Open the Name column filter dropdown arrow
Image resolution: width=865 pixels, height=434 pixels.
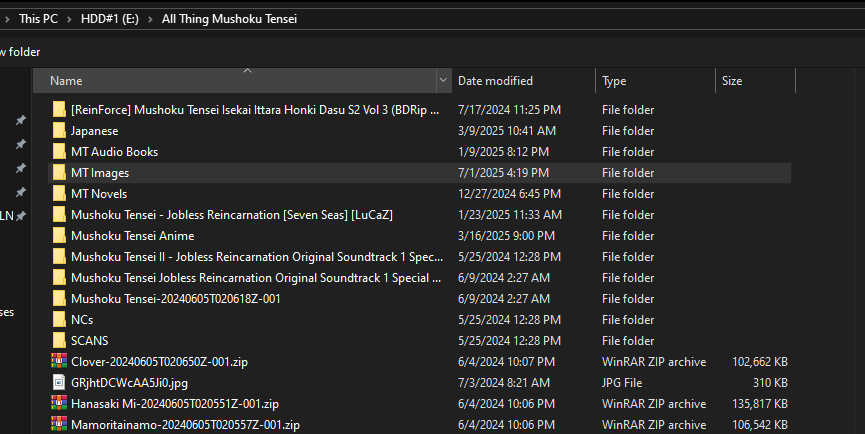[443, 81]
